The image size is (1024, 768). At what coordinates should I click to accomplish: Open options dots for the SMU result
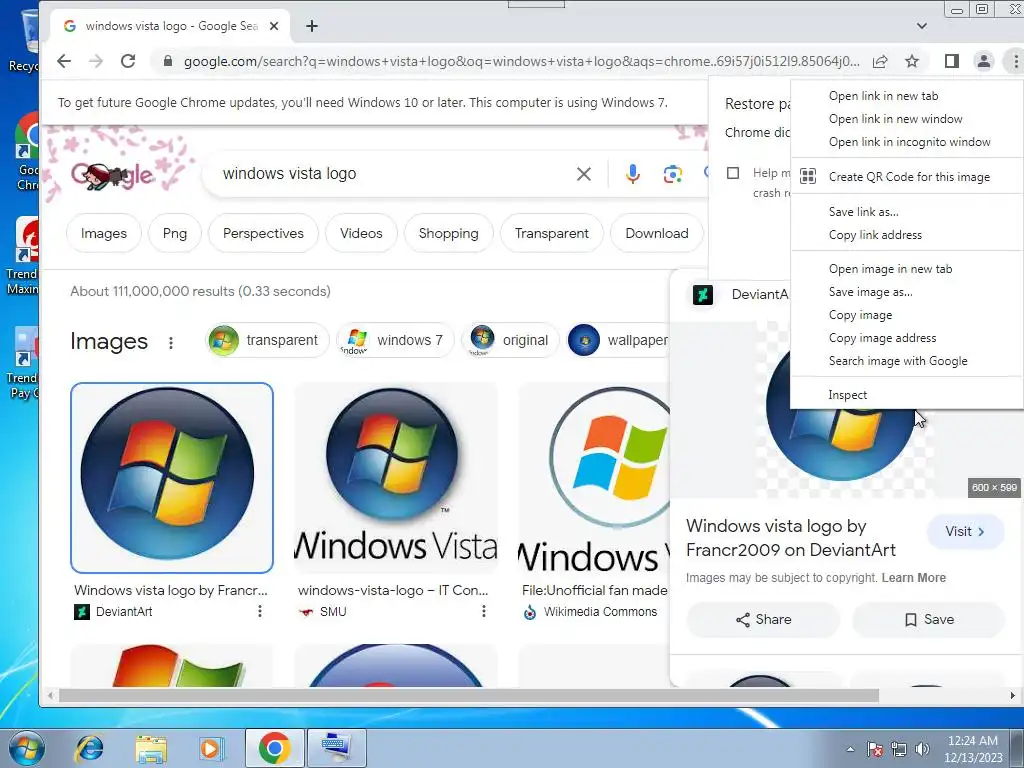click(x=483, y=611)
